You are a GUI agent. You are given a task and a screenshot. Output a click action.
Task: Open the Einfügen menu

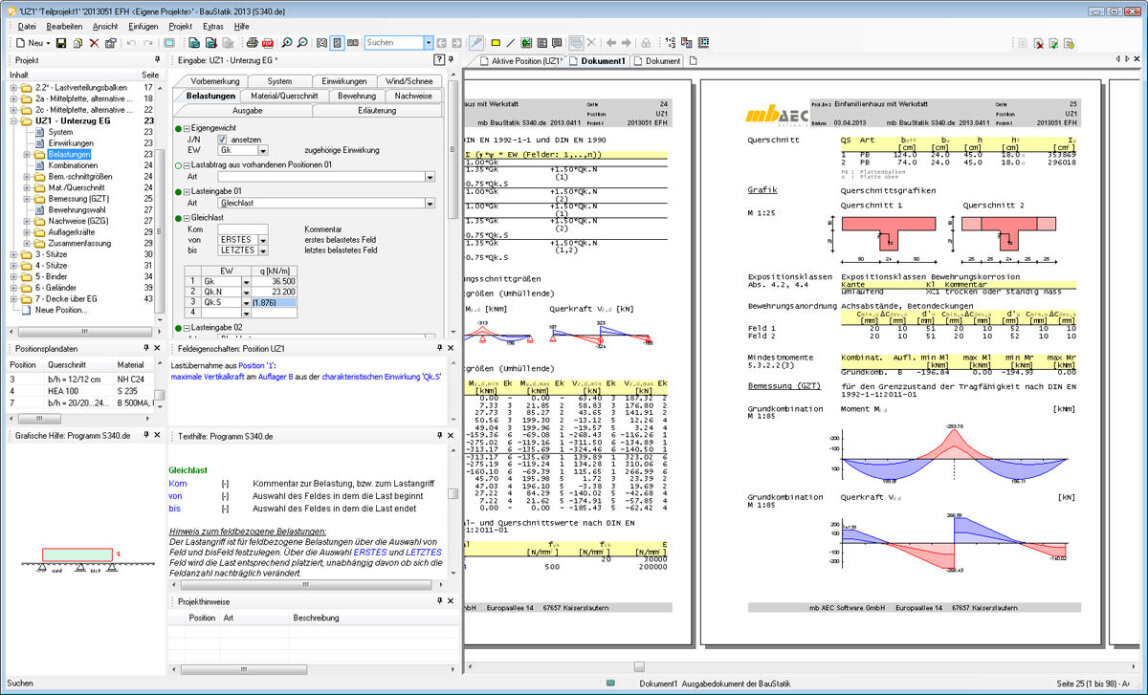tap(143, 26)
